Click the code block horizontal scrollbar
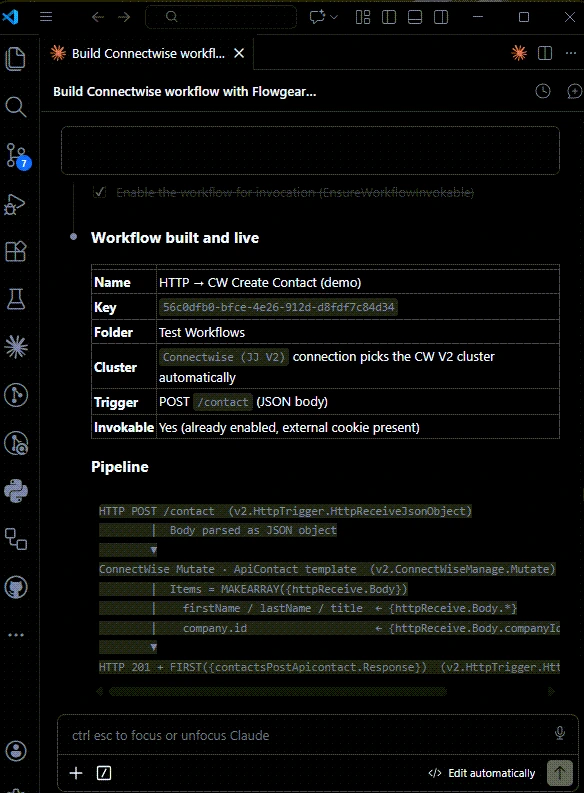This screenshot has width=584, height=793. pos(278,691)
